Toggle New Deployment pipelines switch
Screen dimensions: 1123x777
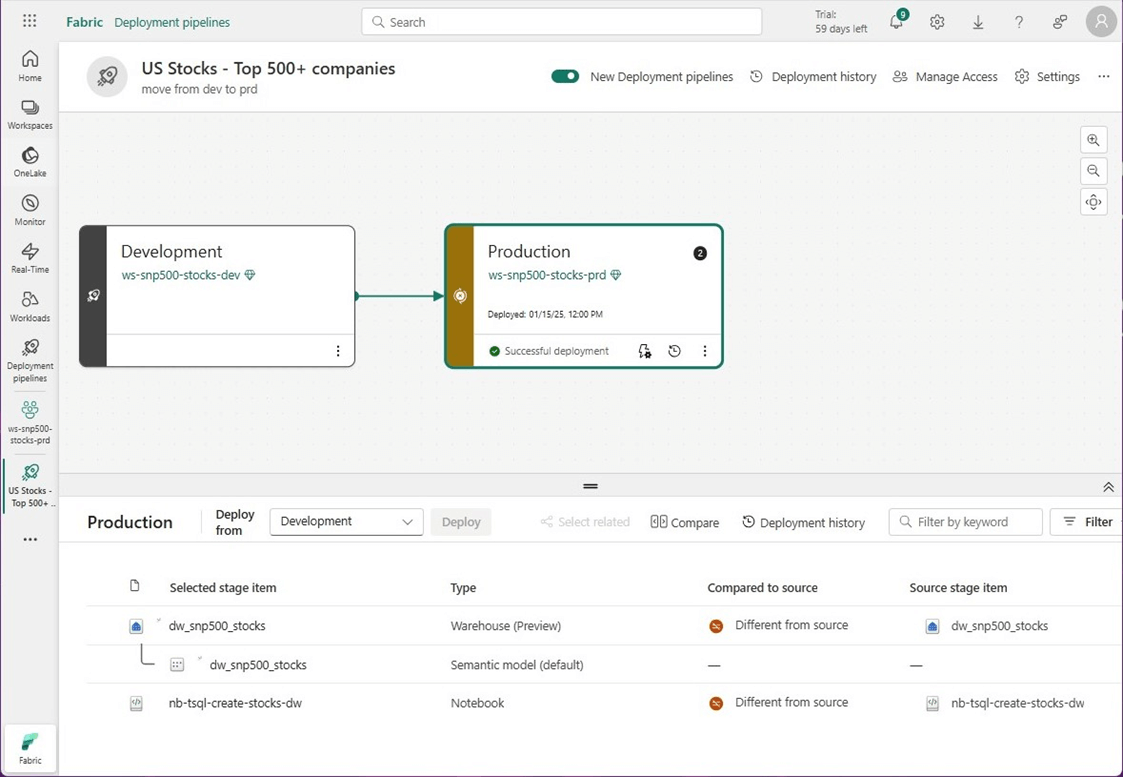[x=565, y=76]
